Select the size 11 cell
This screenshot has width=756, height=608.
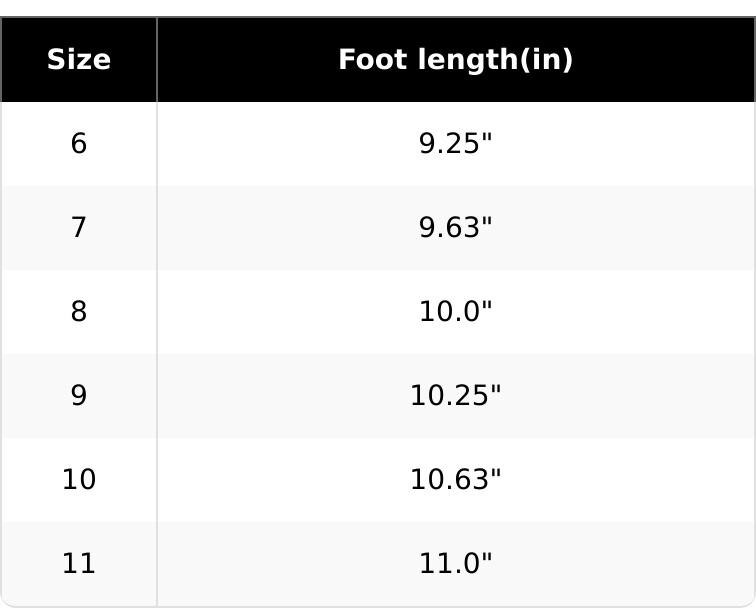(x=79, y=564)
